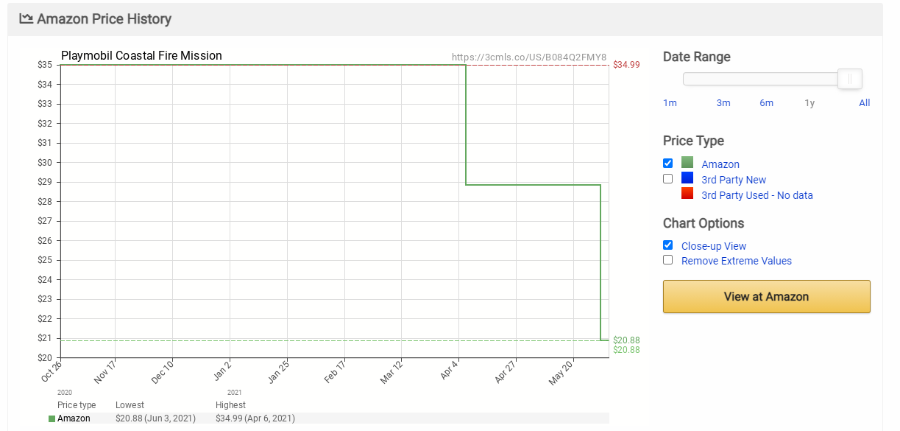
Task: Check the Remove Extreme Values box
Action: tap(668, 260)
